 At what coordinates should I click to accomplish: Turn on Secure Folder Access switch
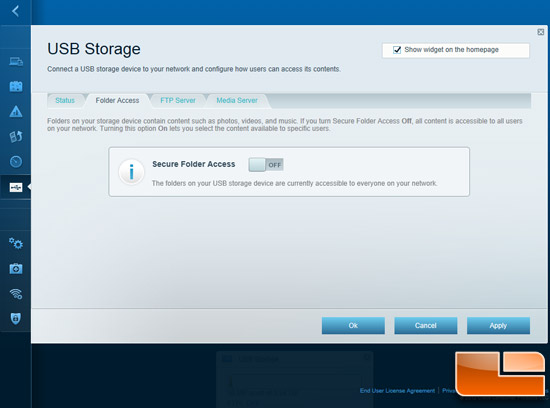(x=266, y=165)
